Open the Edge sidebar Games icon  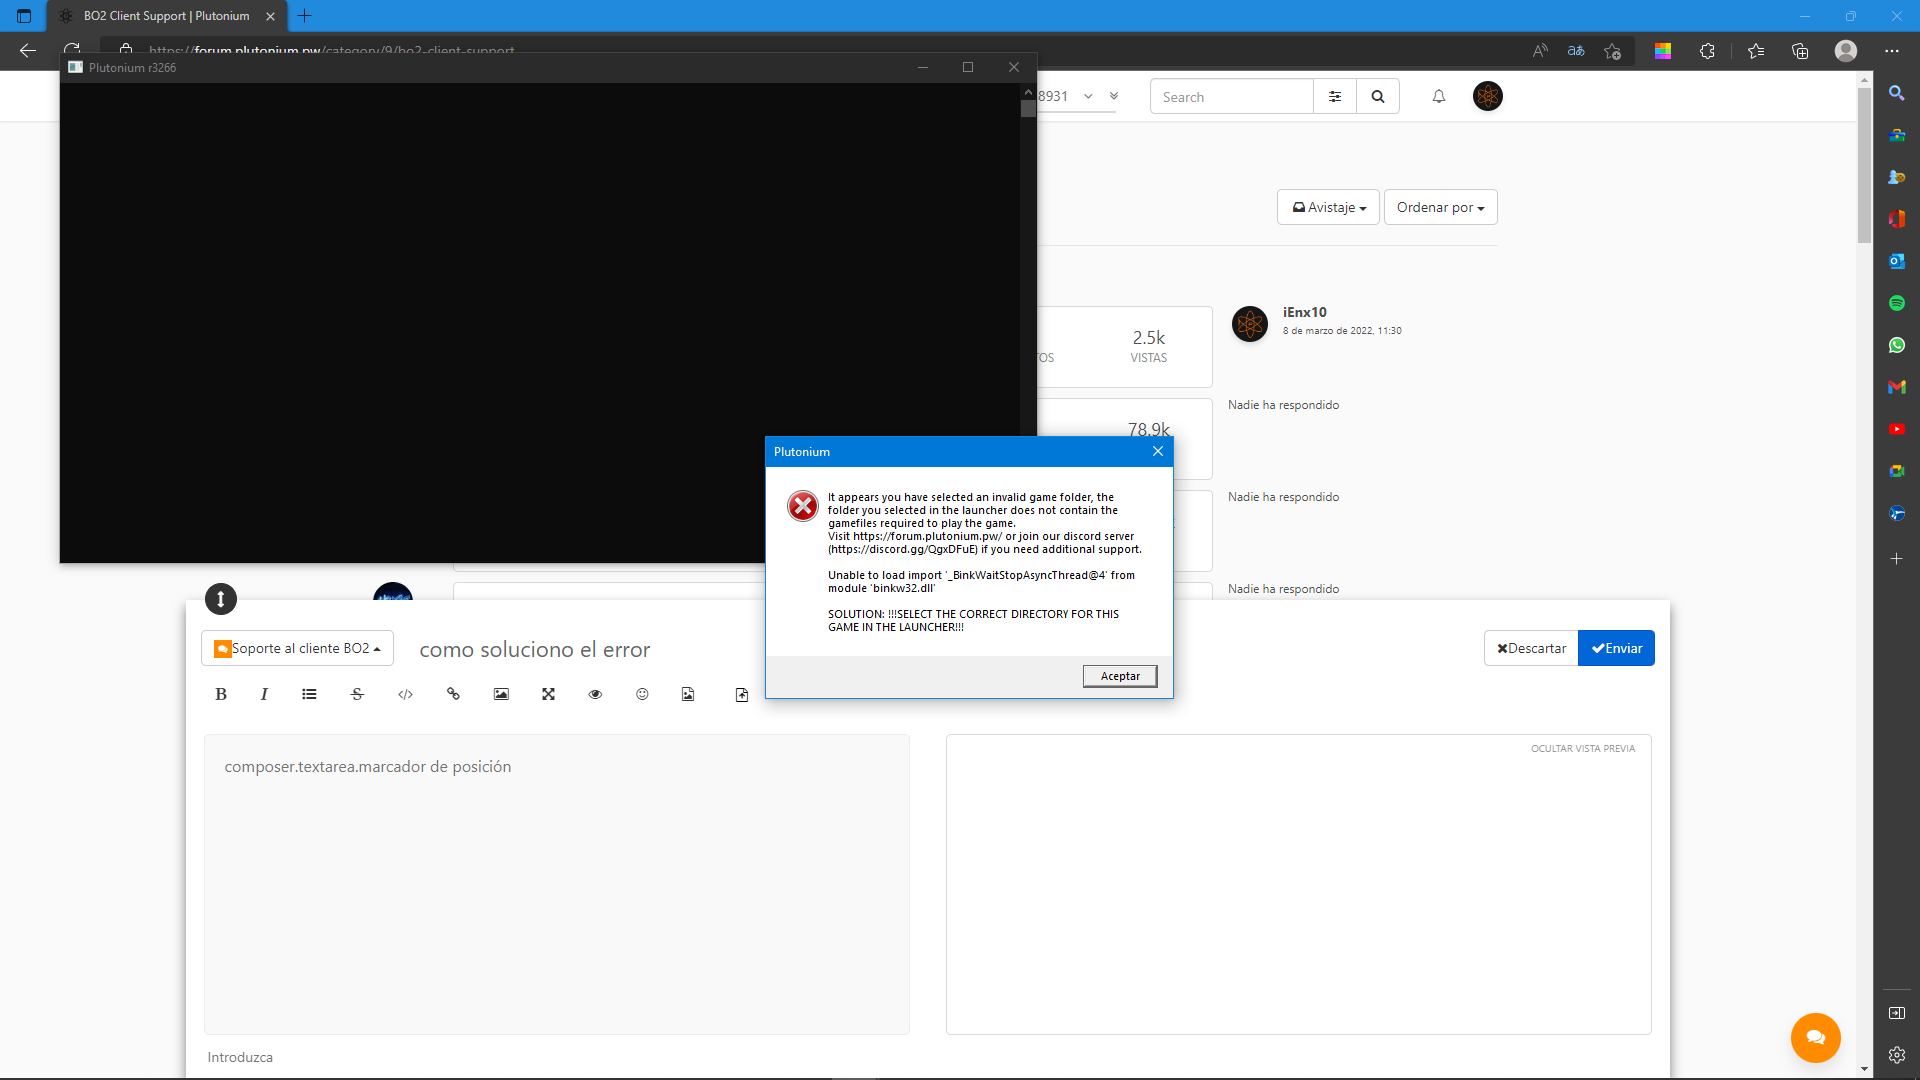(x=1896, y=177)
